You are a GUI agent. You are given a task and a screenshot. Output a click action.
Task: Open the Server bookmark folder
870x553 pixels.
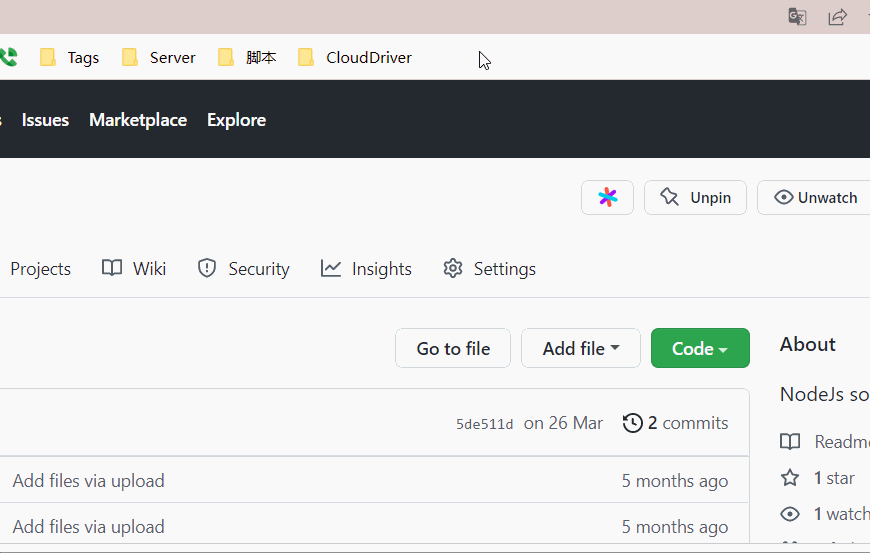159,58
